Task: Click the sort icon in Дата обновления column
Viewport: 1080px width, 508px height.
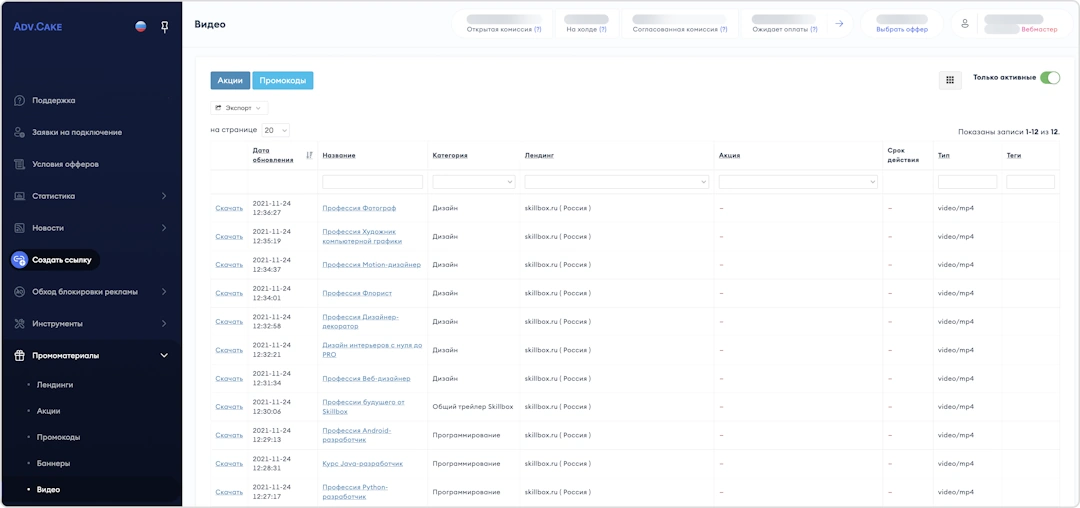Action: pyautogui.click(x=309, y=155)
